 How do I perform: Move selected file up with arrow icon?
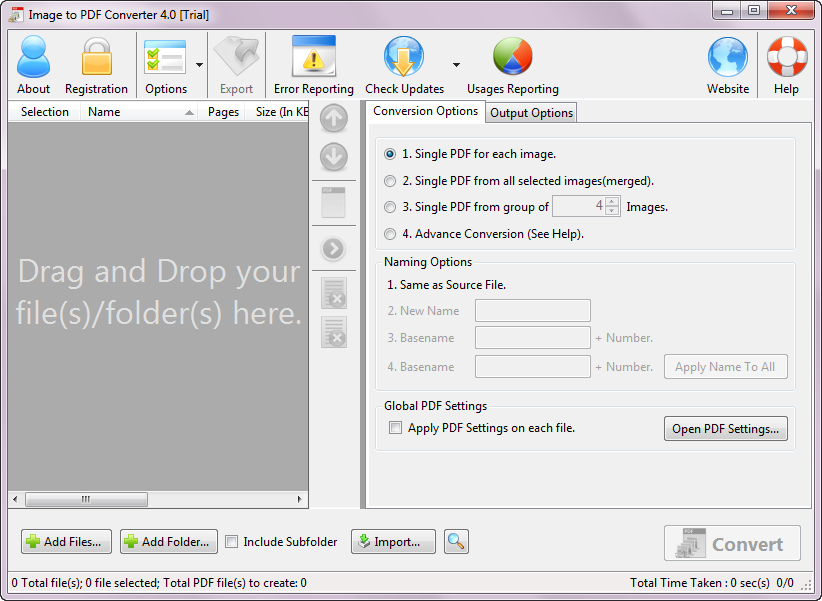coord(333,119)
